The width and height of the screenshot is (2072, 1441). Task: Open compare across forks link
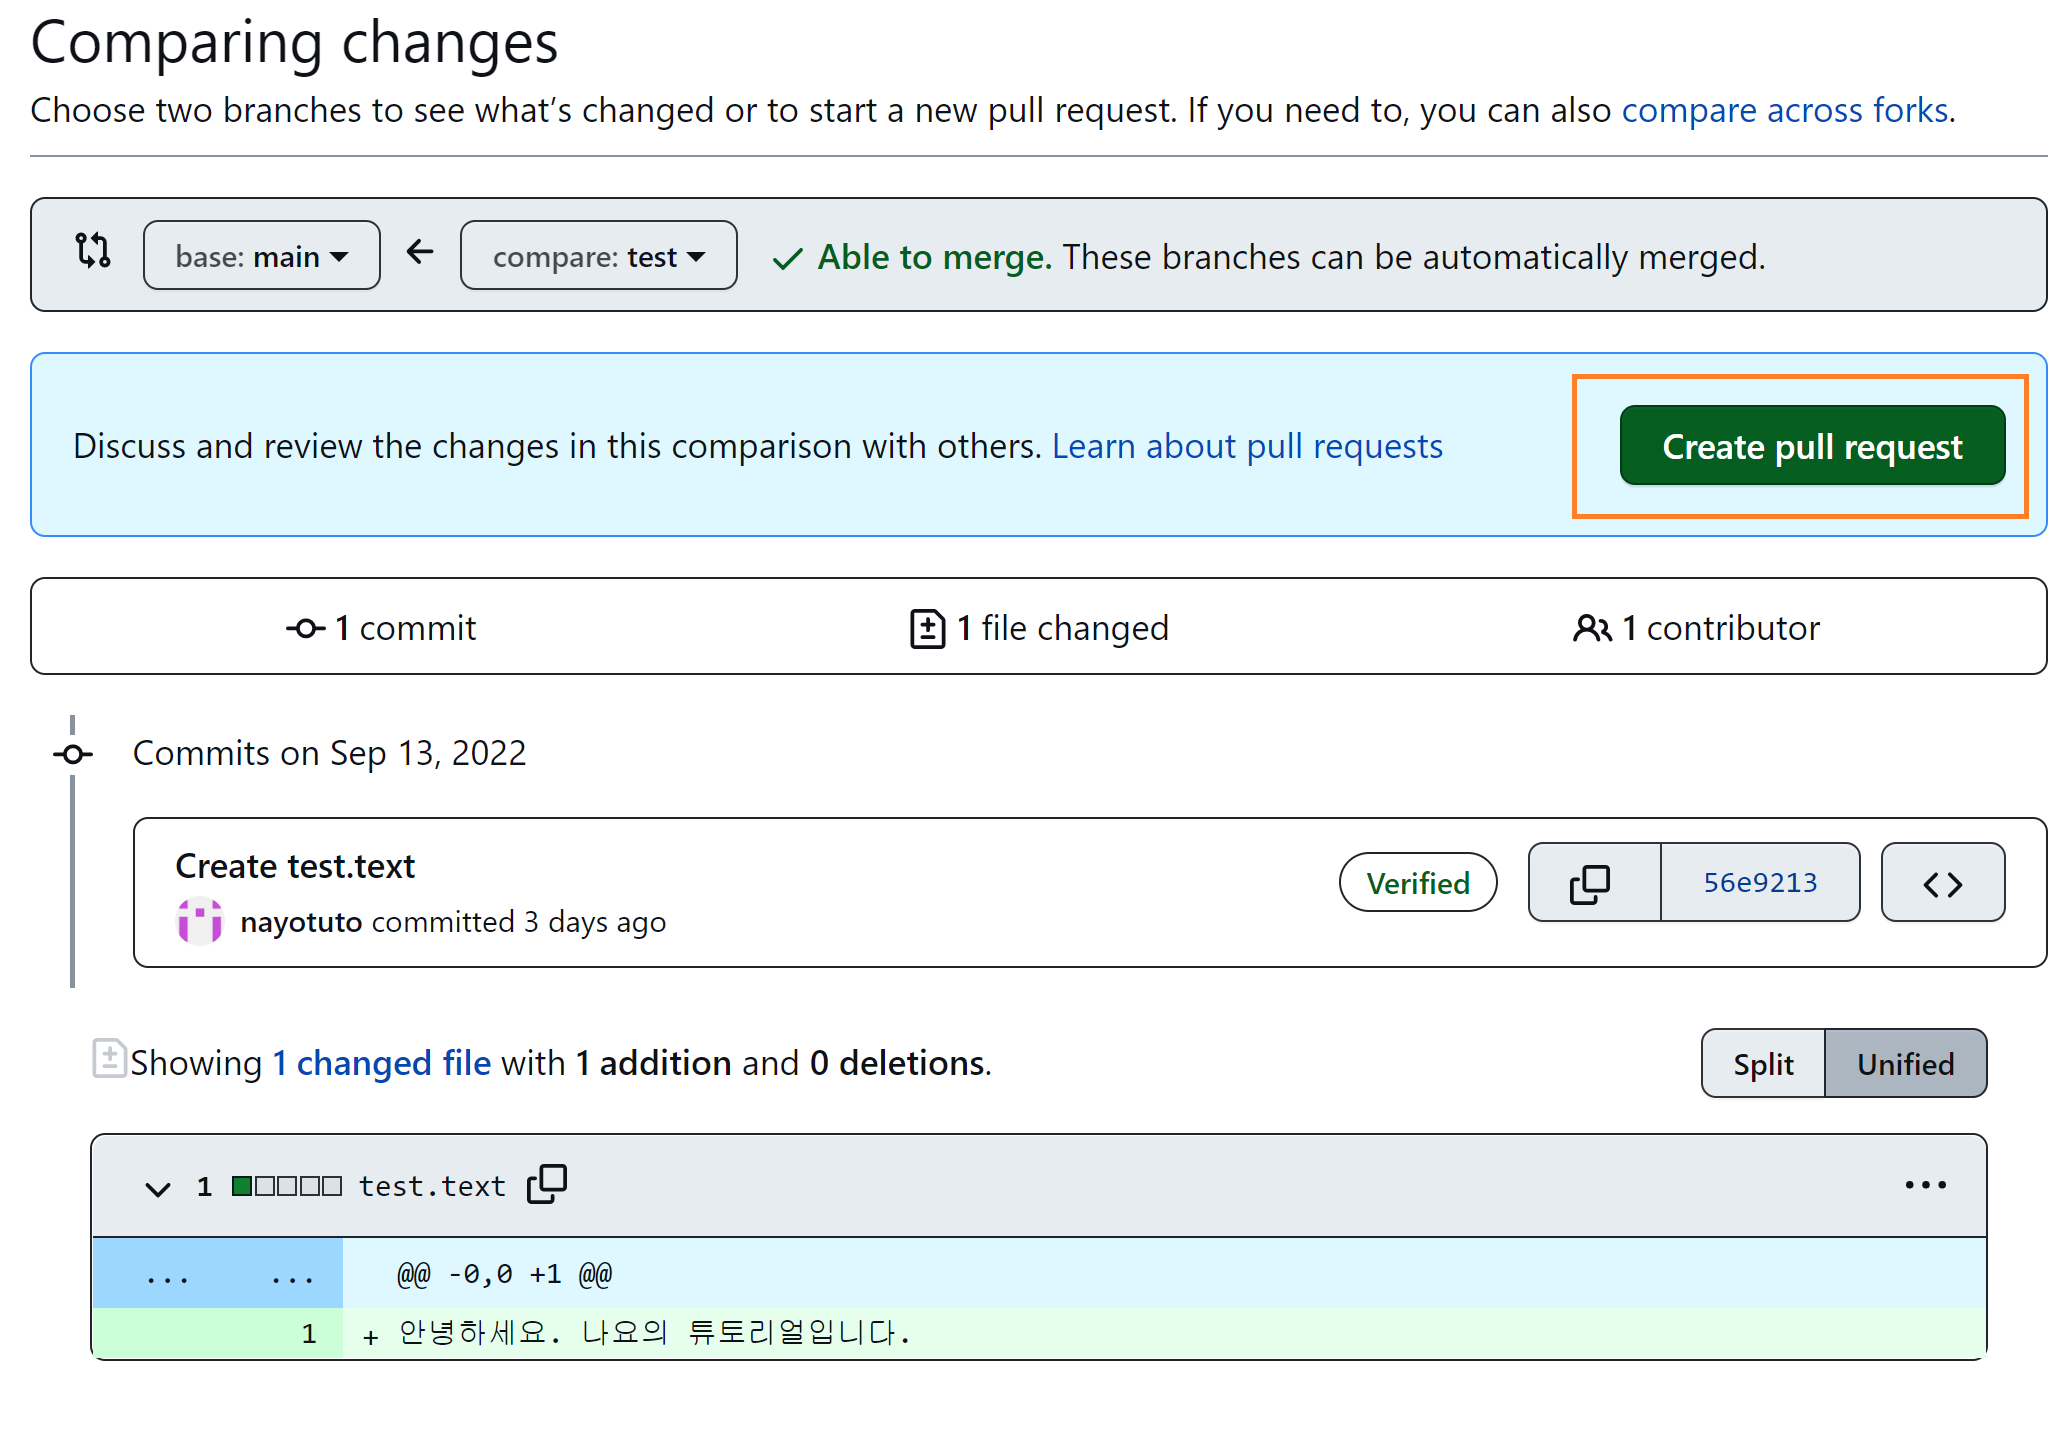coord(1785,110)
